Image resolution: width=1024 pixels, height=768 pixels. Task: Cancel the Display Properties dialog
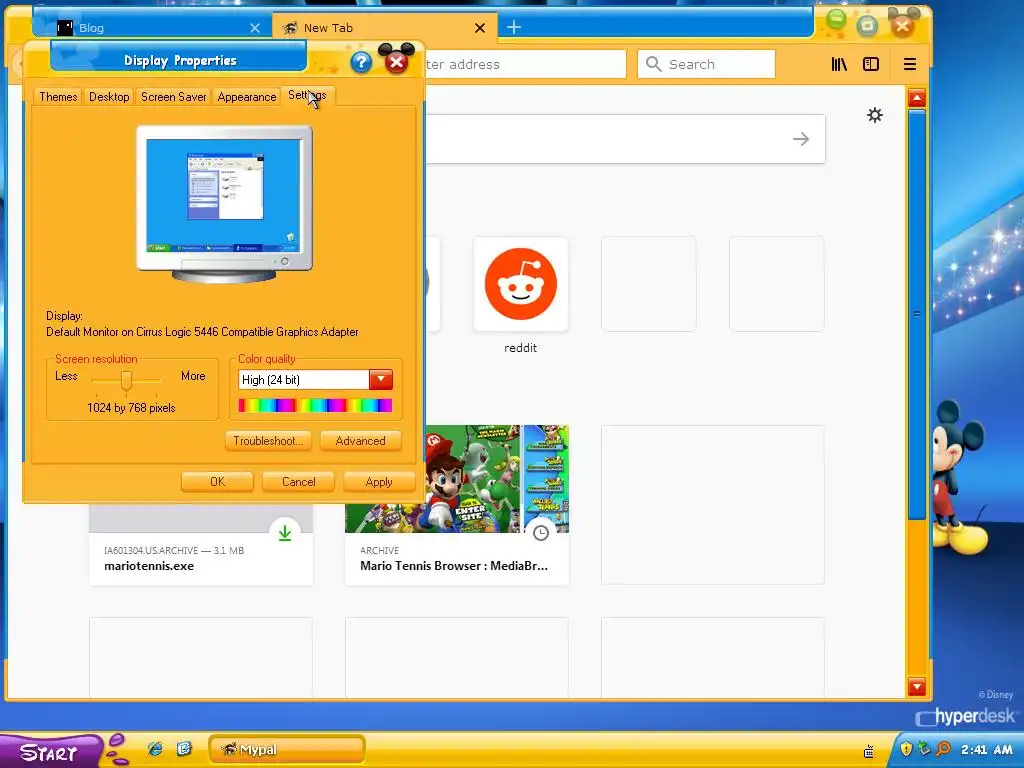click(298, 482)
